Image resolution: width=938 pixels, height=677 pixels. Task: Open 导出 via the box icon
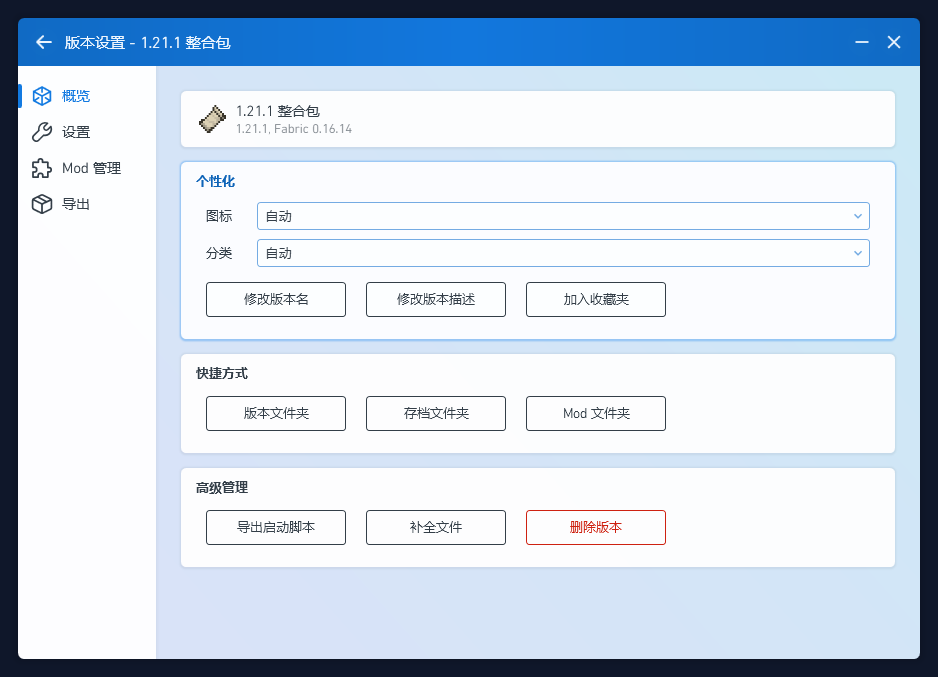pos(42,204)
